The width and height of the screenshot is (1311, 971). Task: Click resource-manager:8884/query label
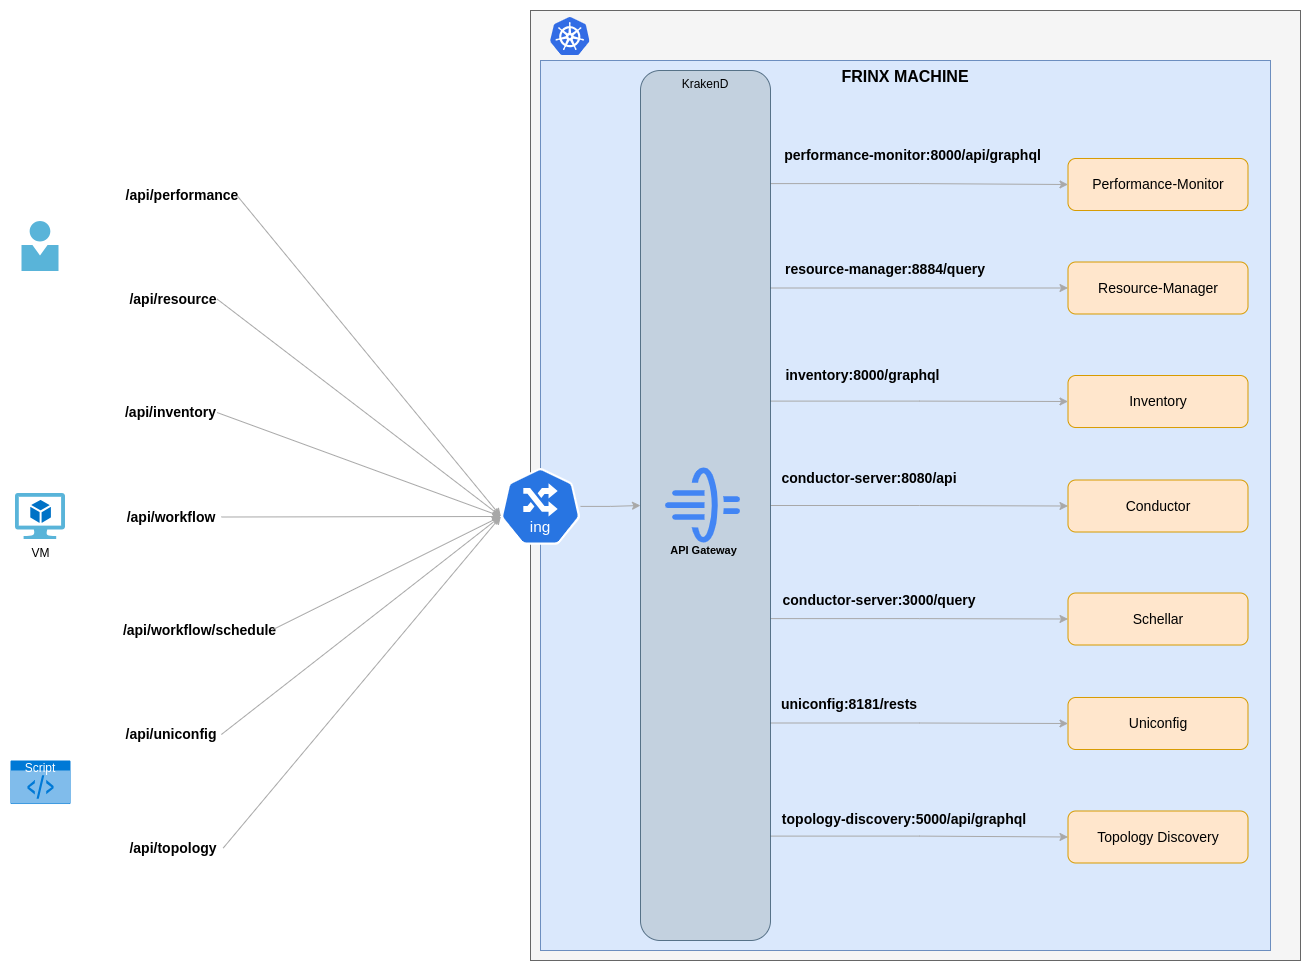click(885, 269)
